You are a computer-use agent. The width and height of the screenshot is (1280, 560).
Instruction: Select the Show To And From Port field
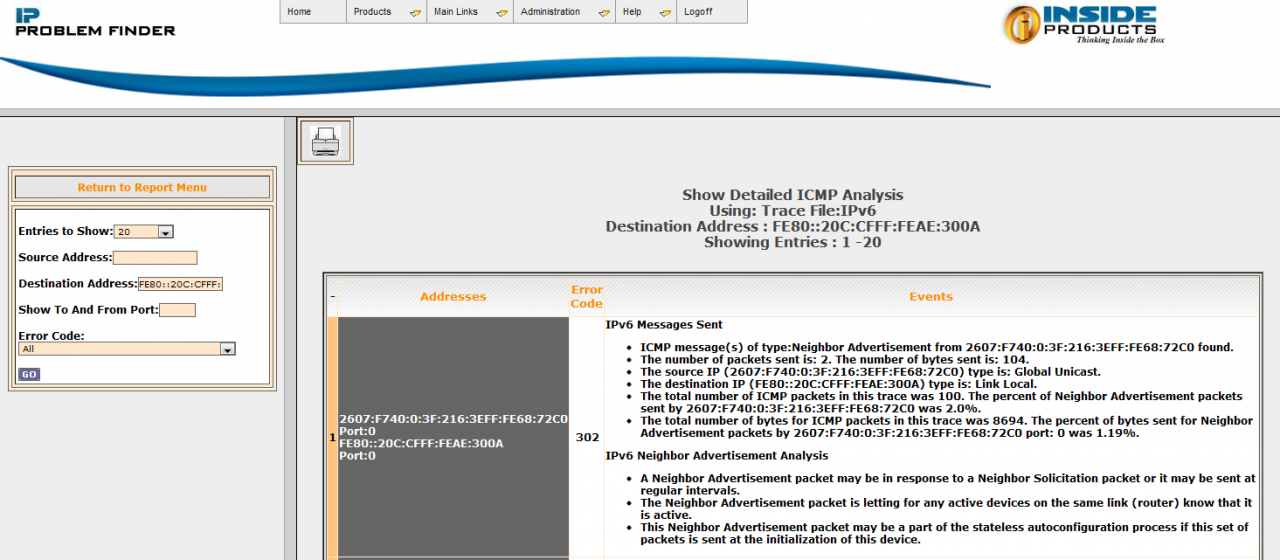(x=177, y=310)
